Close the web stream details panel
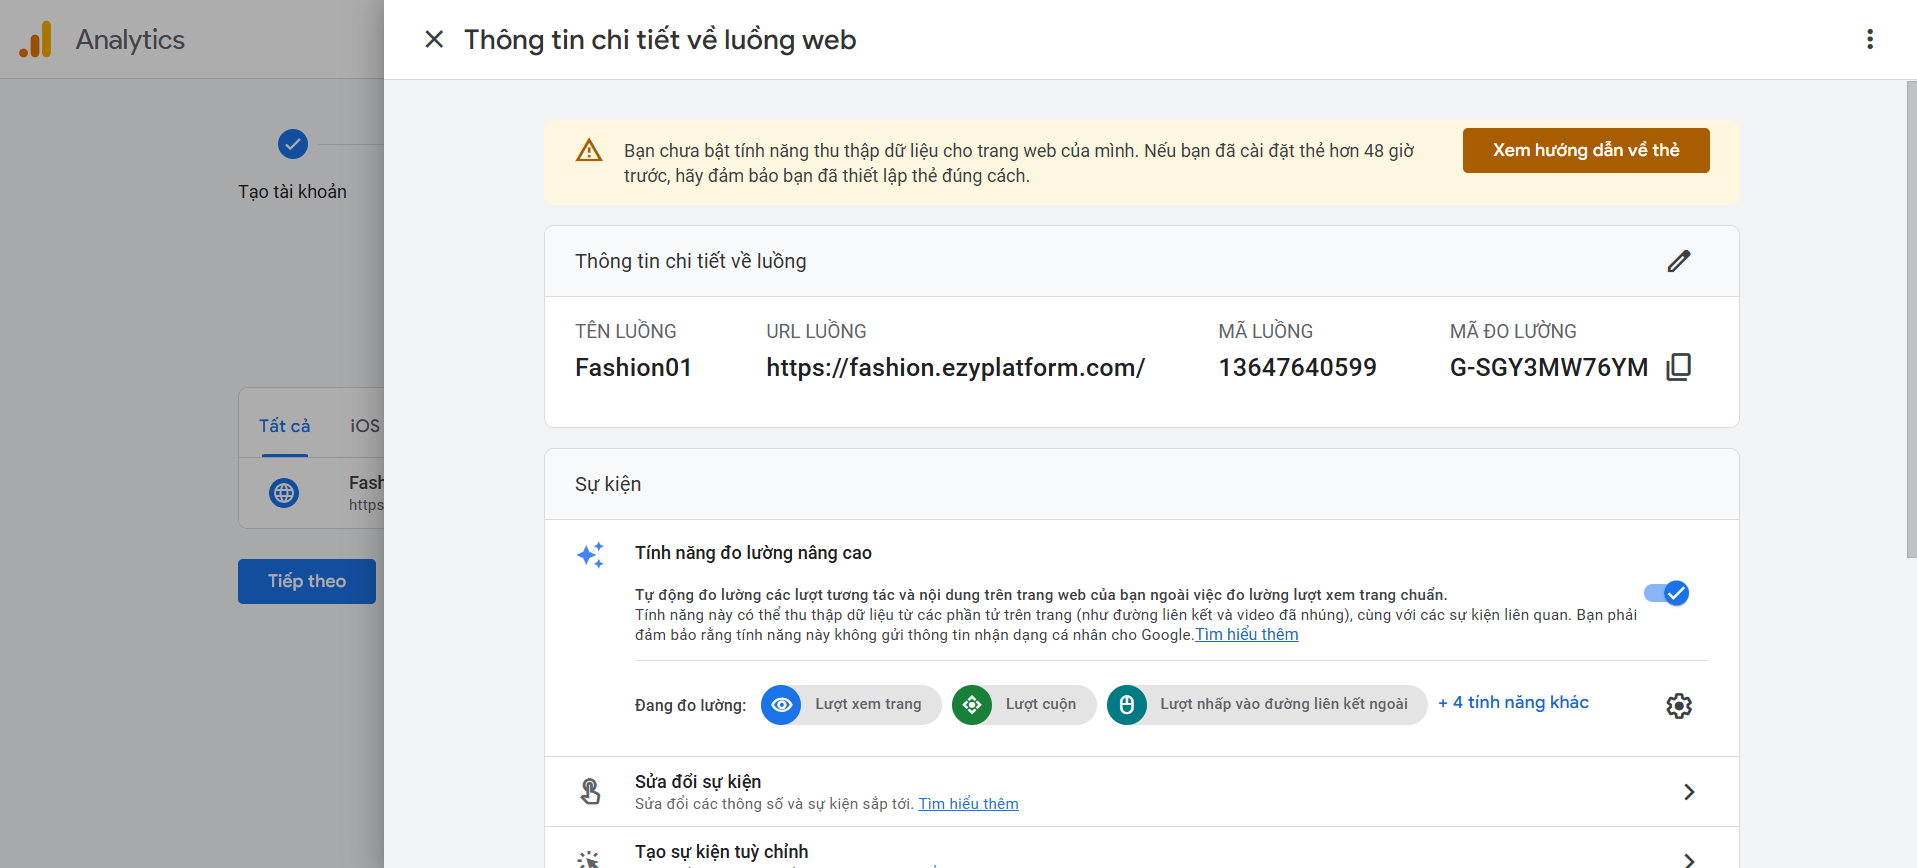This screenshot has height=868, width=1917. coord(434,39)
